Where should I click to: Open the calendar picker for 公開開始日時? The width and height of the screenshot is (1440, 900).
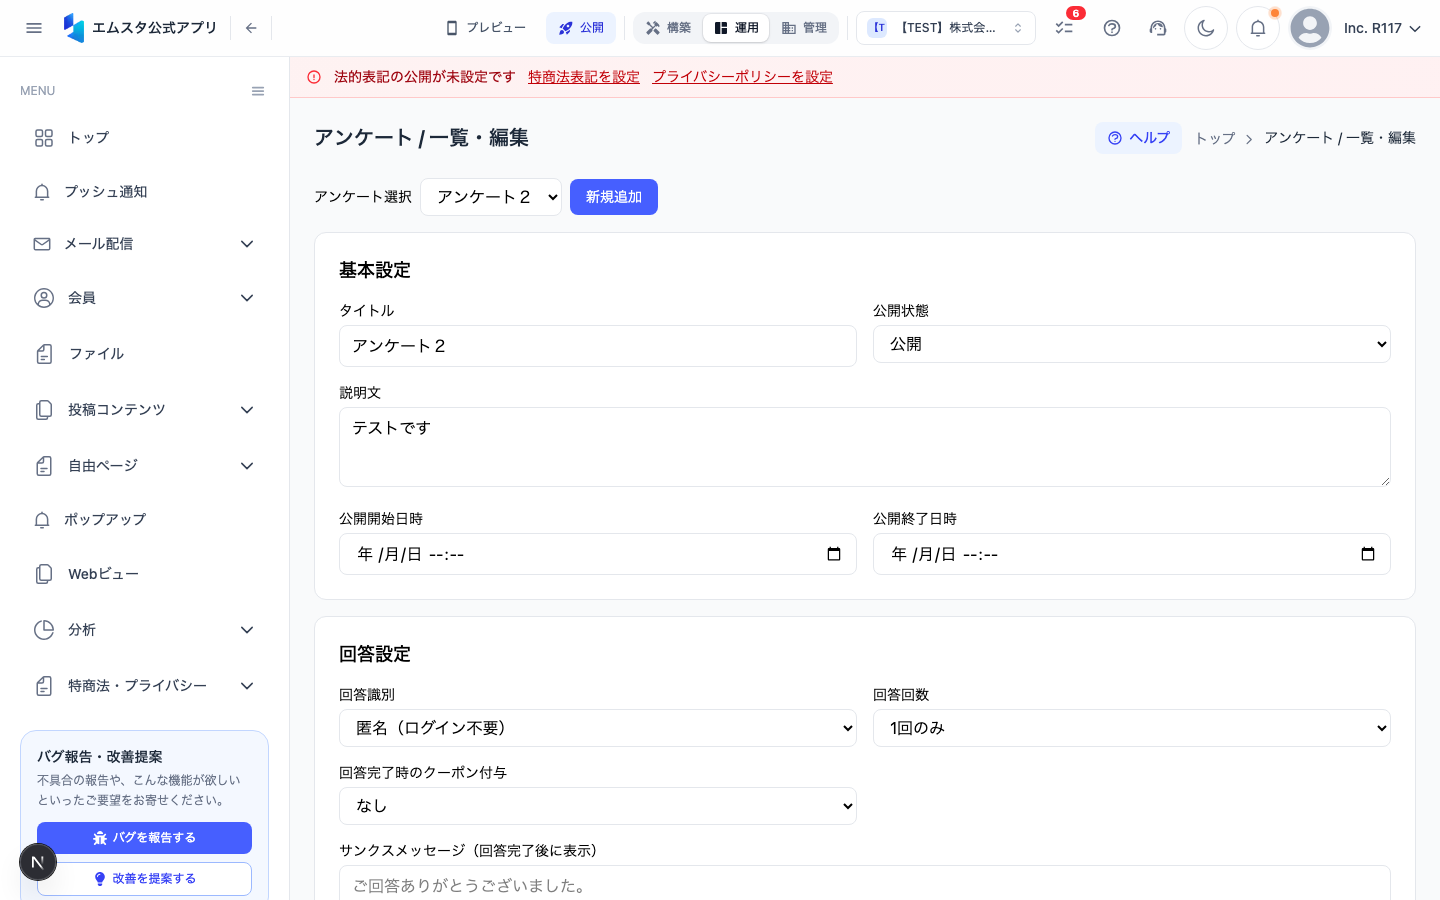tap(834, 554)
